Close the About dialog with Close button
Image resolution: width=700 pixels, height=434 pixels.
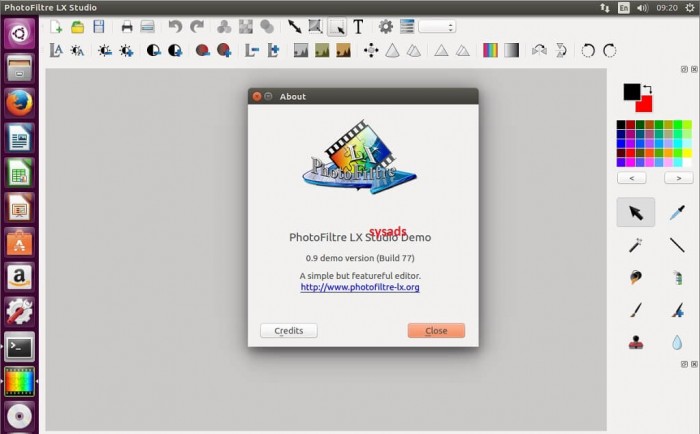[x=436, y=331]
